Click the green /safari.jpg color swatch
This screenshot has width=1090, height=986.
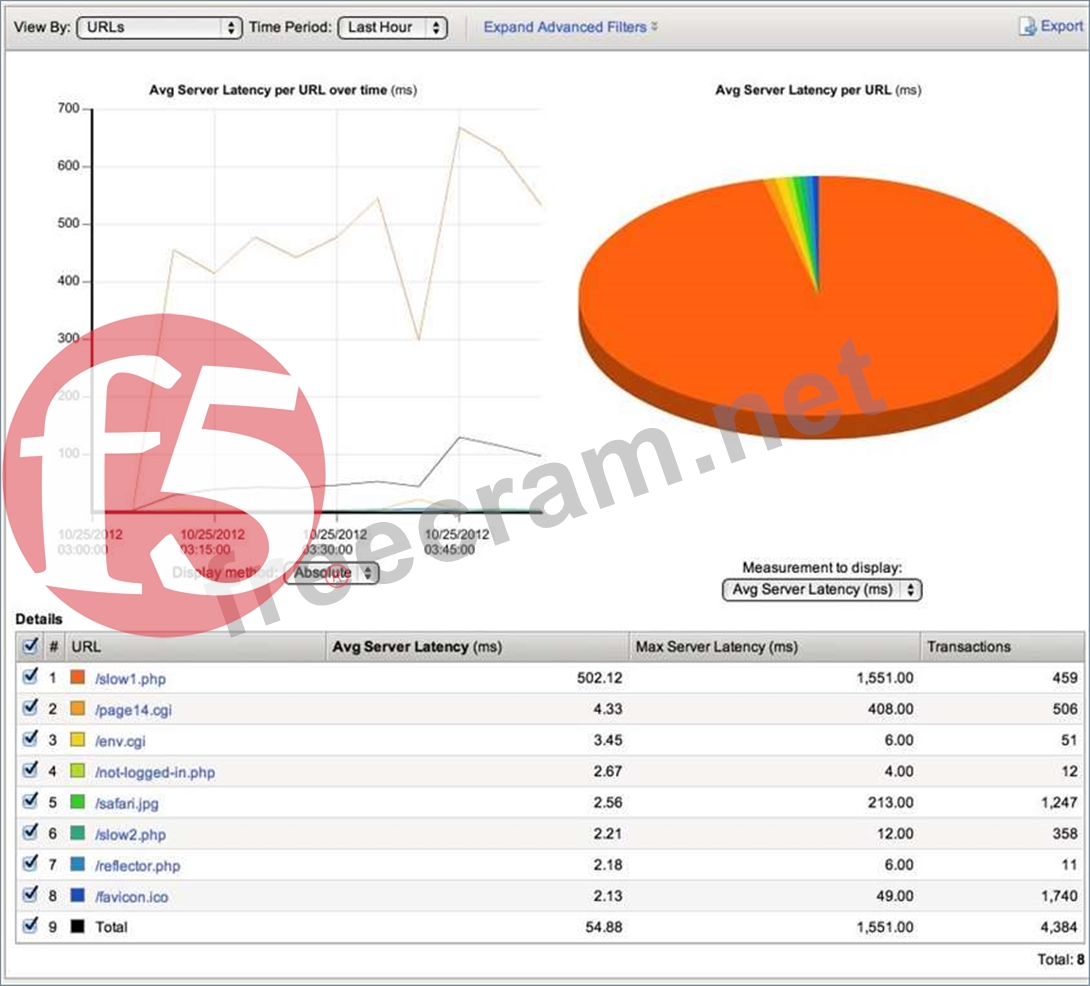78,802
